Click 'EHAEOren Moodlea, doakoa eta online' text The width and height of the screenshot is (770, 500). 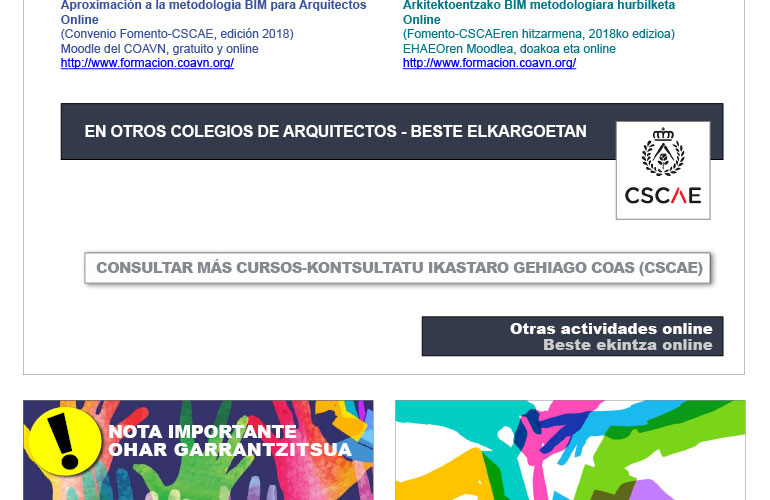tap(509, 49)
